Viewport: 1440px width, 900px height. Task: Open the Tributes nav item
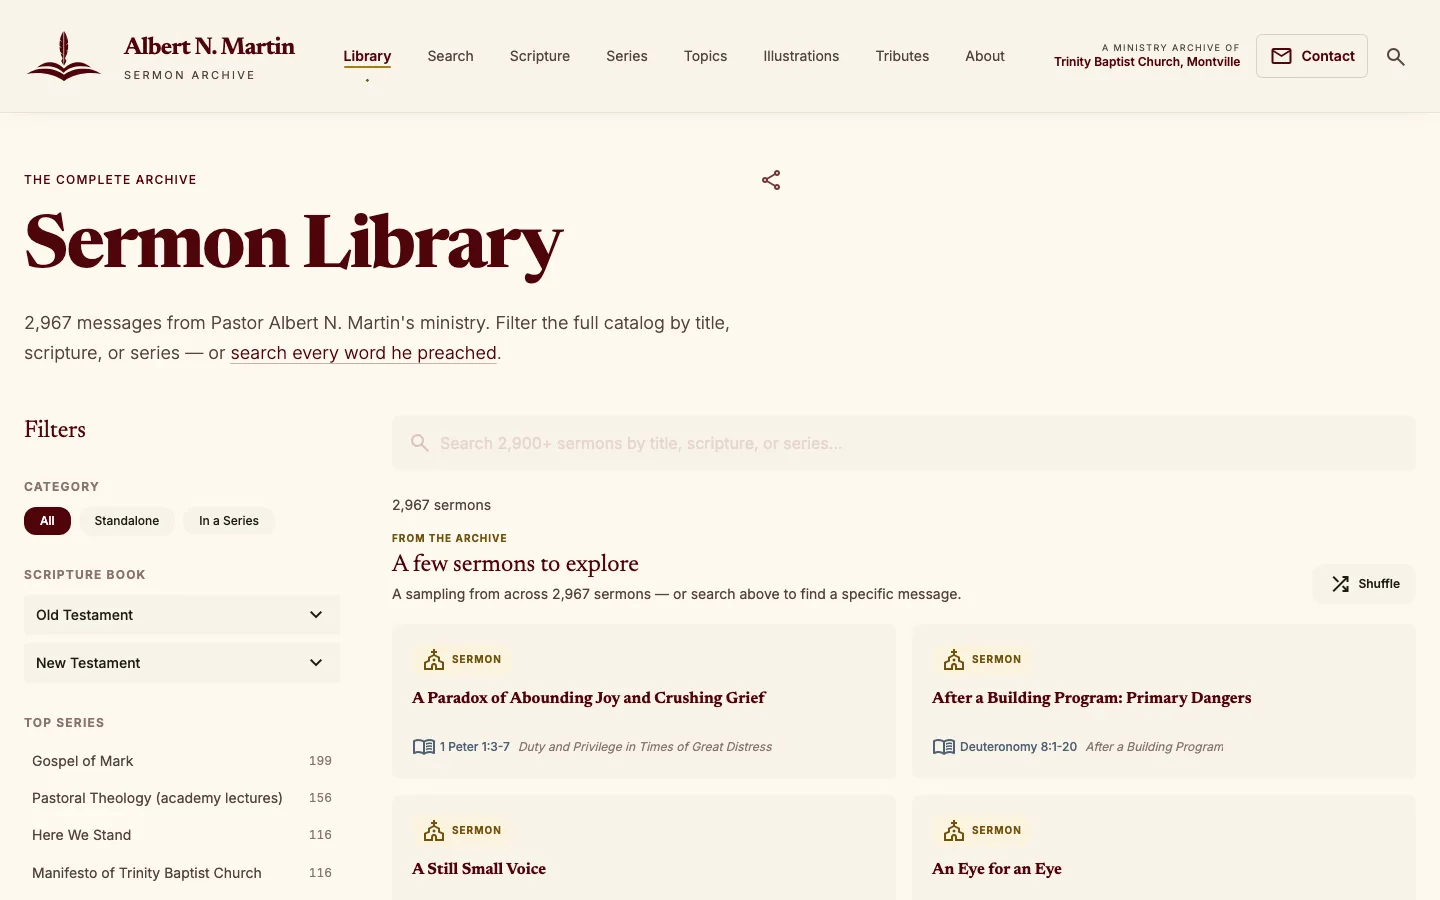(x=902, y=57)
